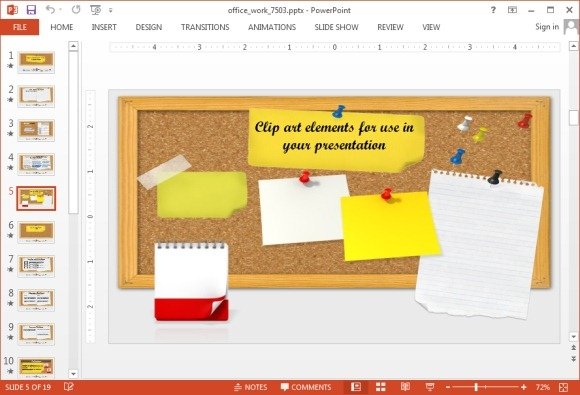Toggle the Notes pane
This screenshot has height=395, width=580.
[x=251, y=387]
